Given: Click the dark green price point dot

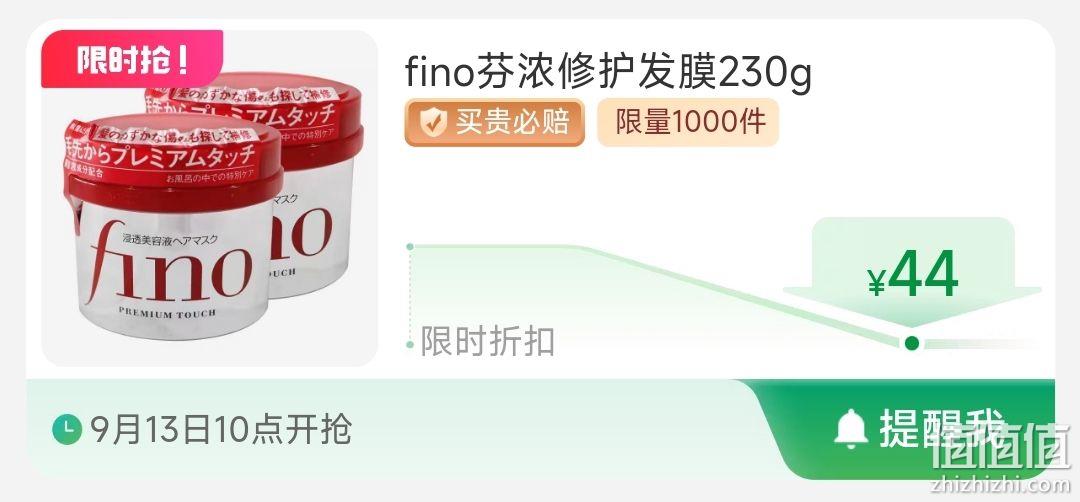Looking at the screenshot, I should [x=912, y=343].
